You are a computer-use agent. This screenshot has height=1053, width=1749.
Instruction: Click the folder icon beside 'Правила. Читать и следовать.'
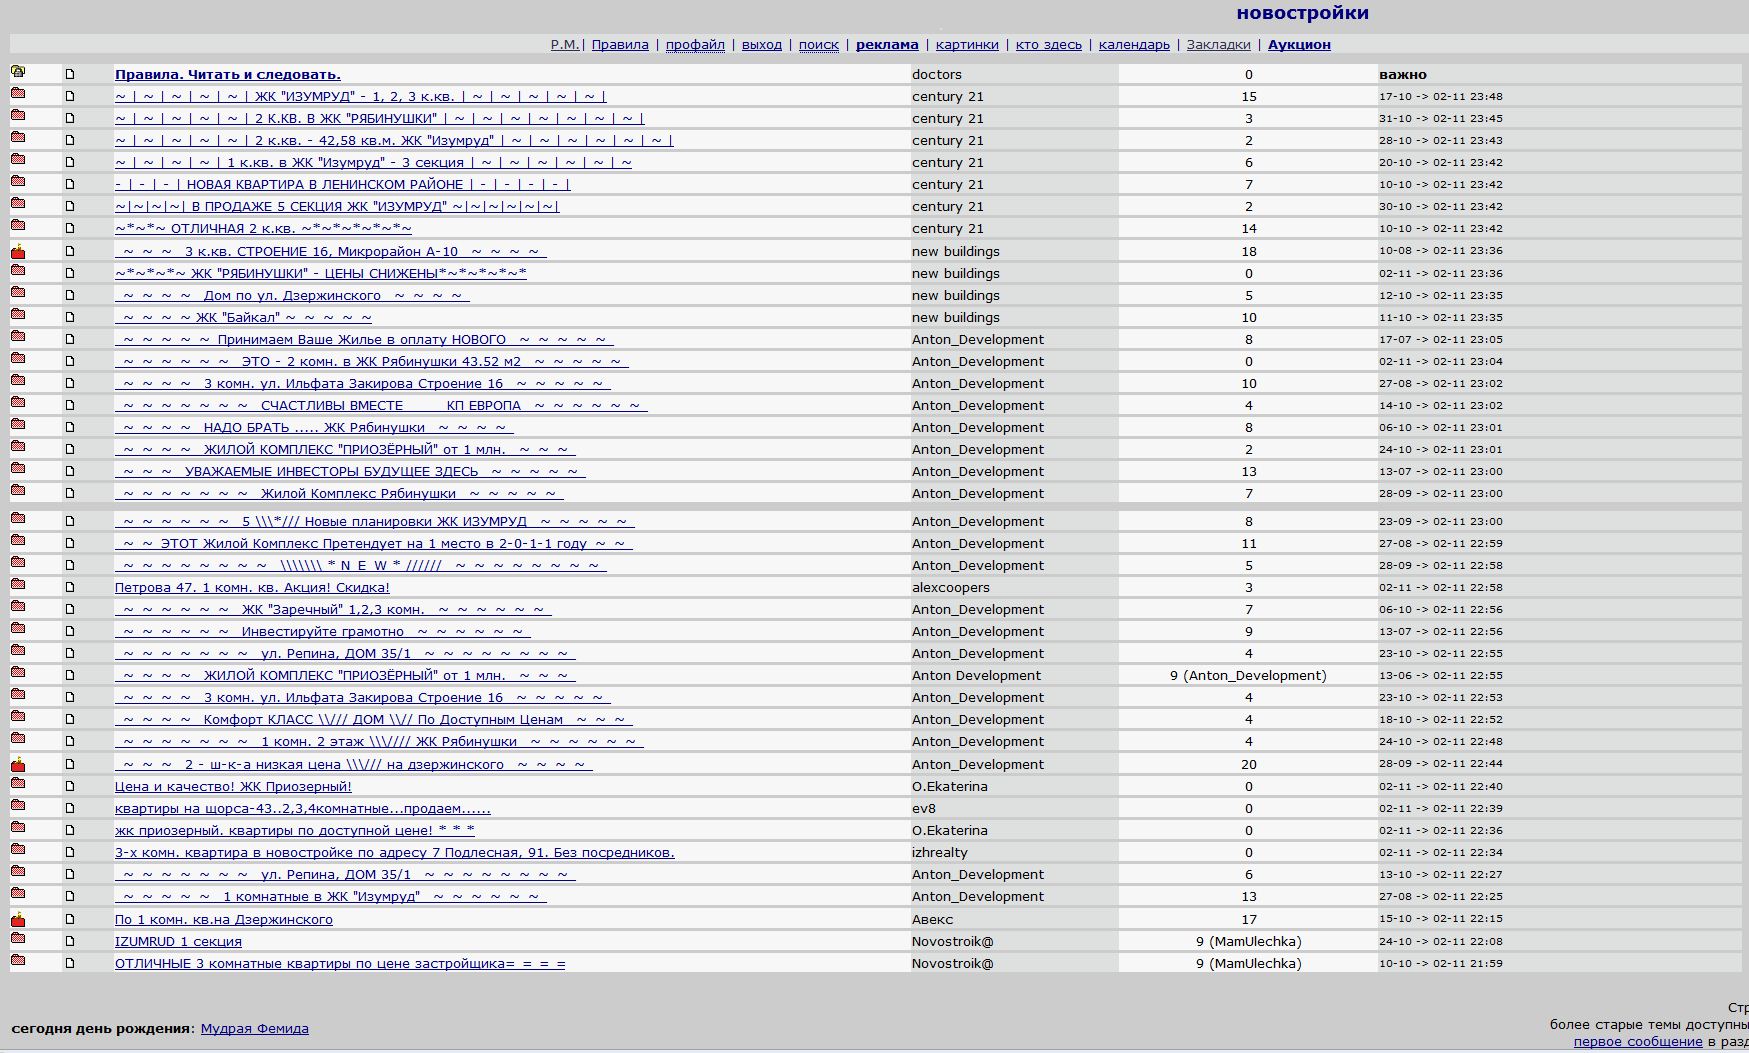(18, 72)
